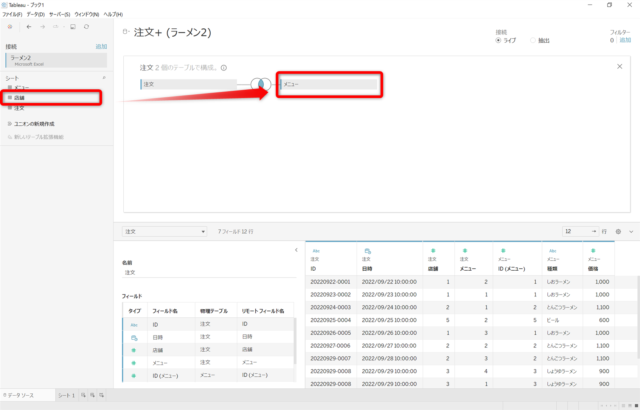Click the forward arrow in toolbar
640x410 pixels.
tap(42, 27)
